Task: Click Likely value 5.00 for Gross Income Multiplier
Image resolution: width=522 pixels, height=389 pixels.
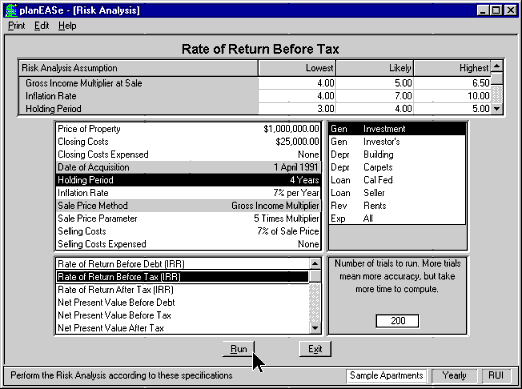Action: coord(375,83)
